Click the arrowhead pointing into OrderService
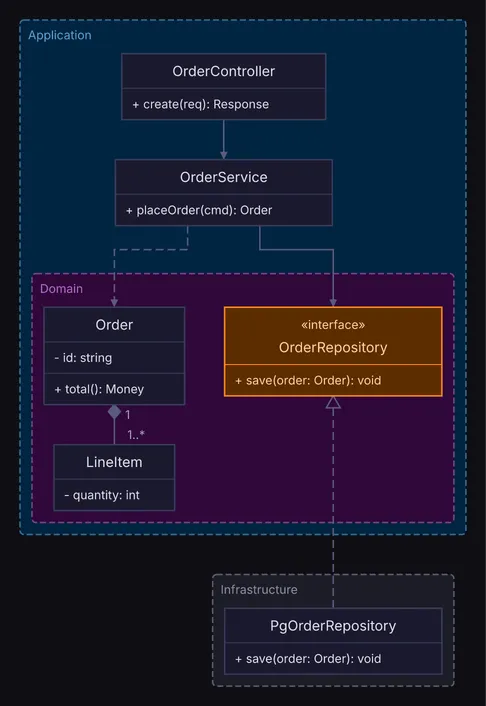 coord(223,155)
